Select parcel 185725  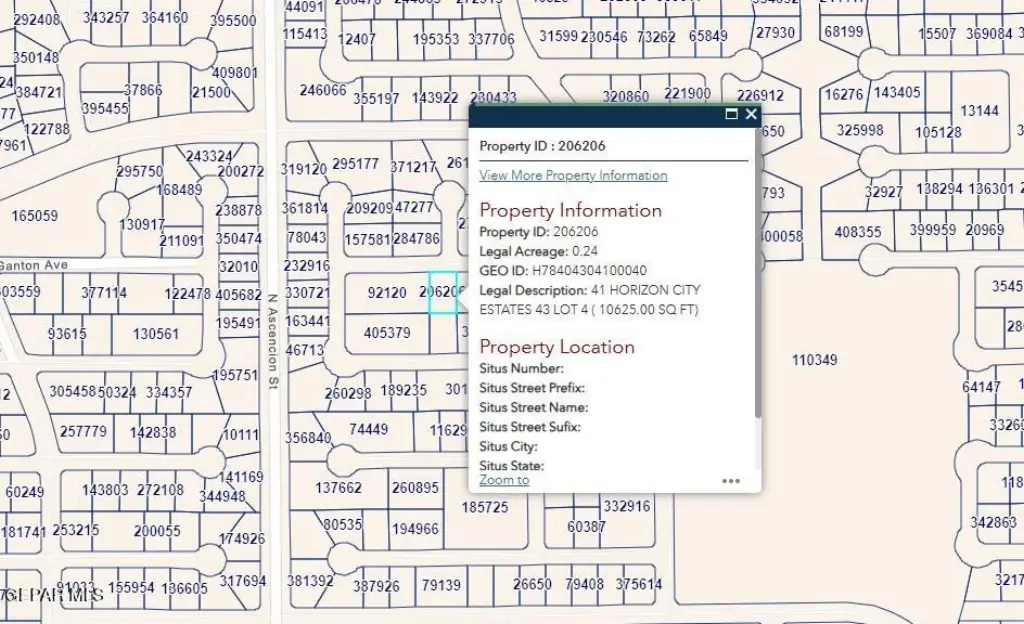click(x=485, y=508)
